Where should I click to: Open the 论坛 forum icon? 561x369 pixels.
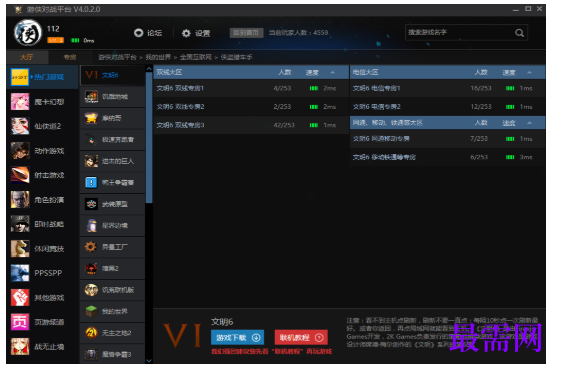[138, 33]
